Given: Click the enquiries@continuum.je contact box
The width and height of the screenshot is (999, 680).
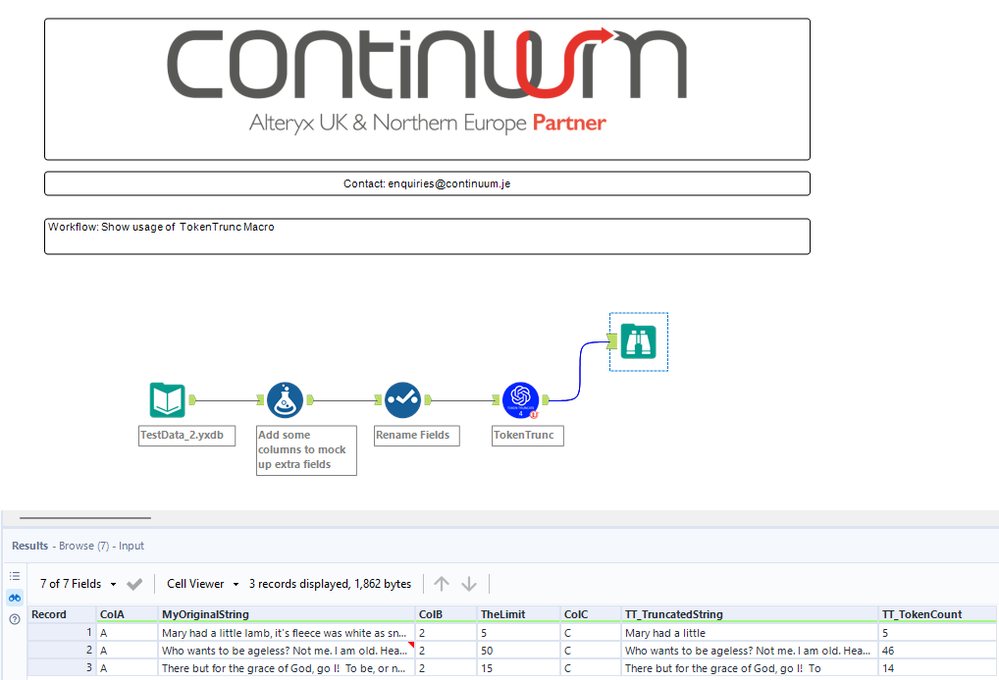Looking at the screenshot, I should tap(427, 183).
